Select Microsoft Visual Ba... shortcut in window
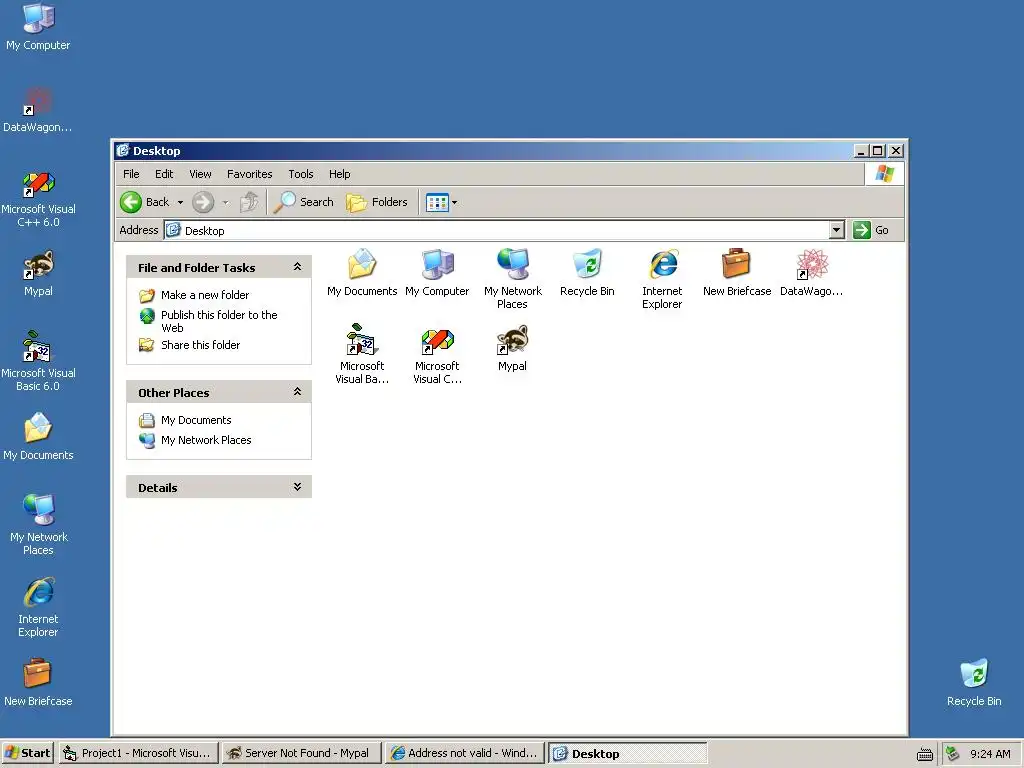The image size is (1024, 768). point(362,354)
